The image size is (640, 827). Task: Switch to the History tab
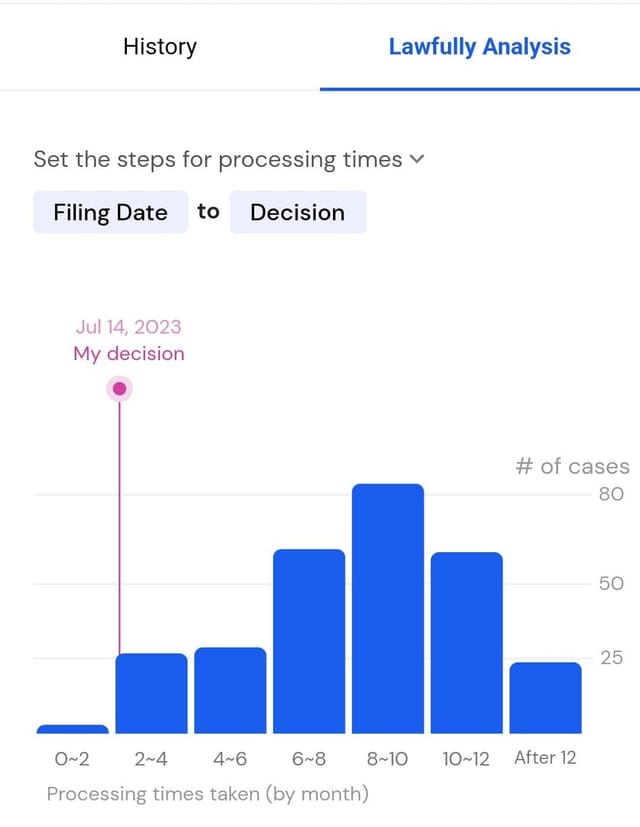pos(160,47)
